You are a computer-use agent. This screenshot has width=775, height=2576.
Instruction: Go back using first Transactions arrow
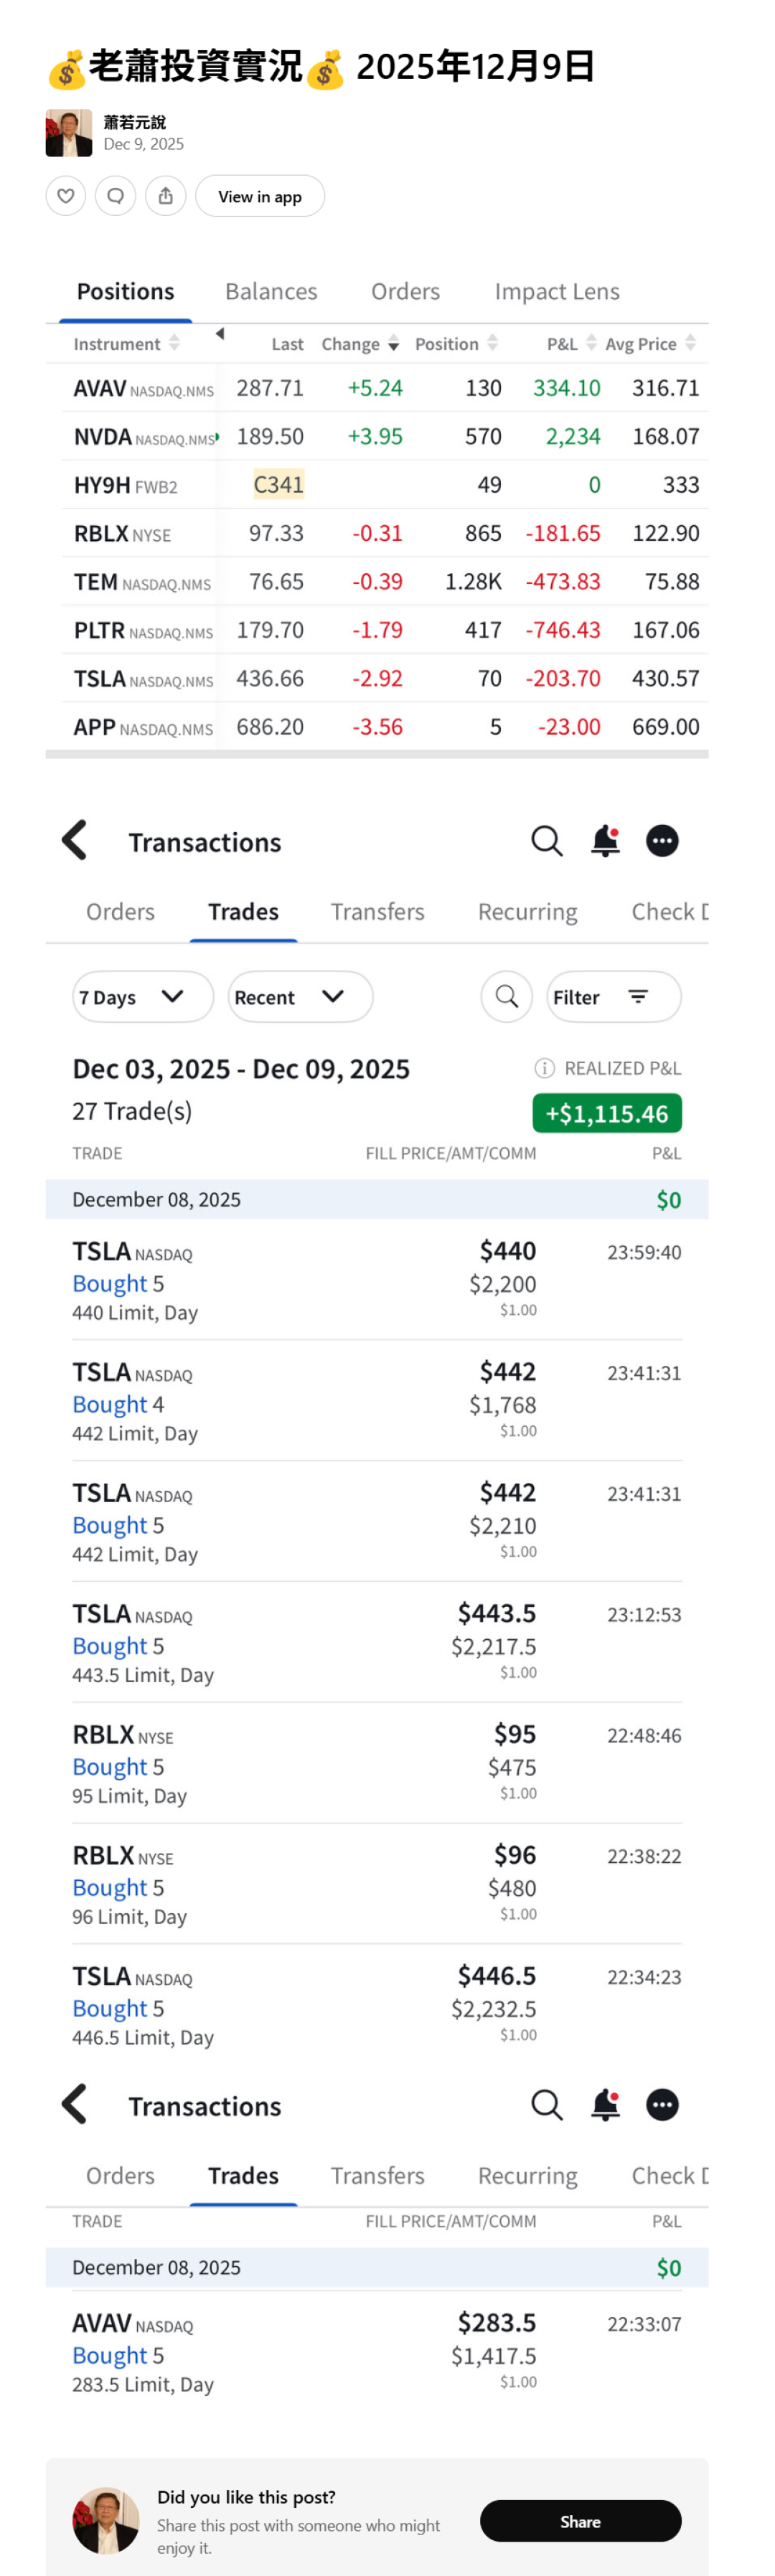(x=75, y=841)
